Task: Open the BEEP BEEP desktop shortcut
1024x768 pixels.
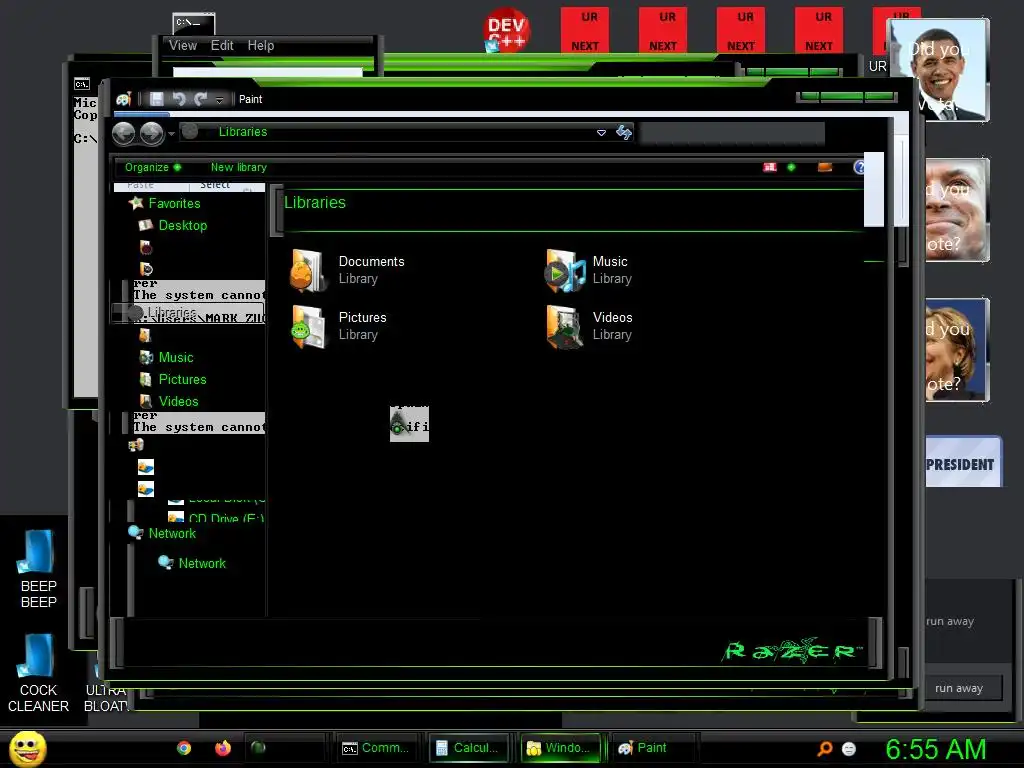Action: [38, 569]
